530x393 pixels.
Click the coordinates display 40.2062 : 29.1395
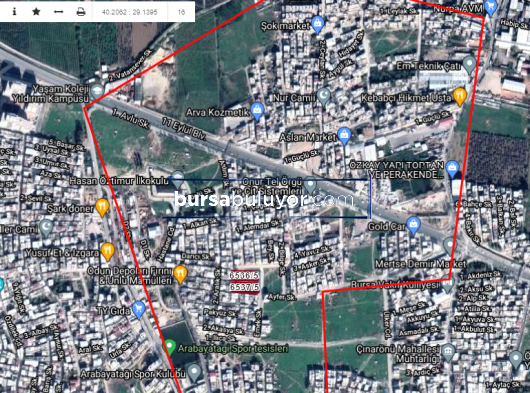click(x=129, y=12)
